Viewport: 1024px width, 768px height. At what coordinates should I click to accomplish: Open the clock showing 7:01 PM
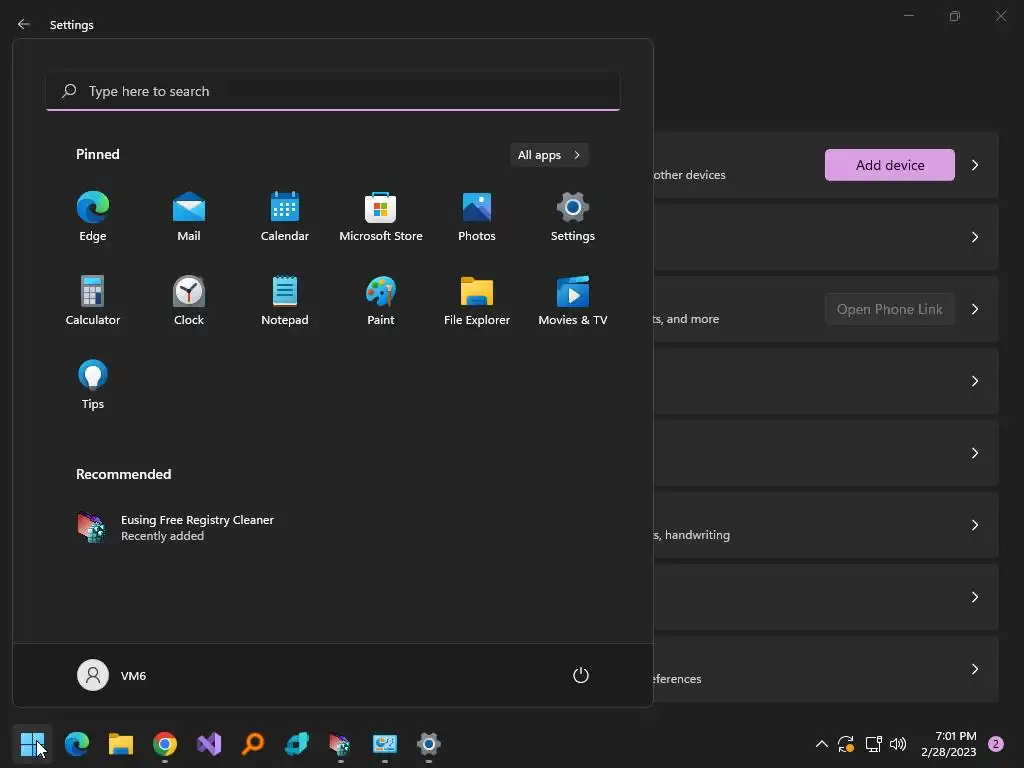point(949,744)
